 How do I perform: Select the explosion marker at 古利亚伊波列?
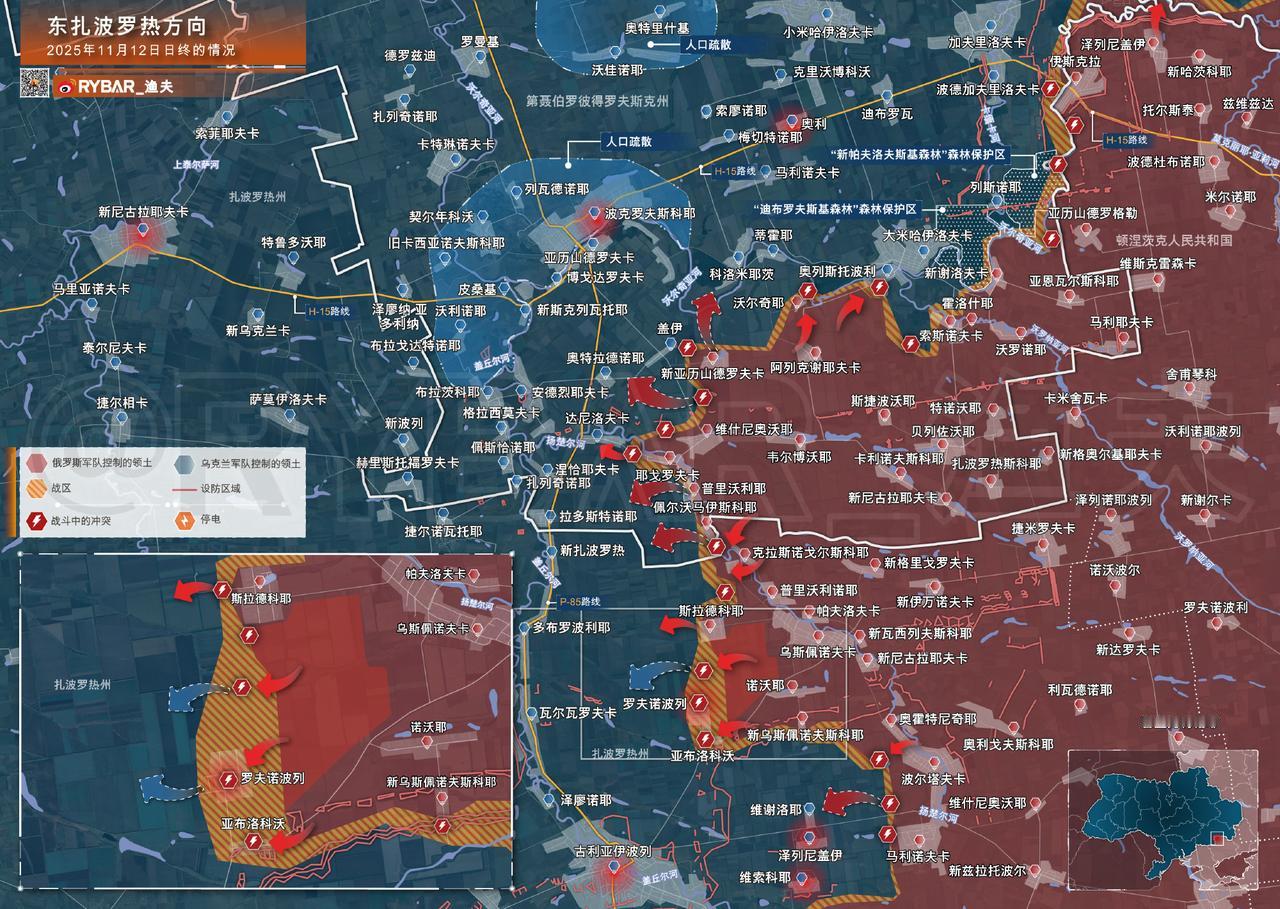click(613, 869)
